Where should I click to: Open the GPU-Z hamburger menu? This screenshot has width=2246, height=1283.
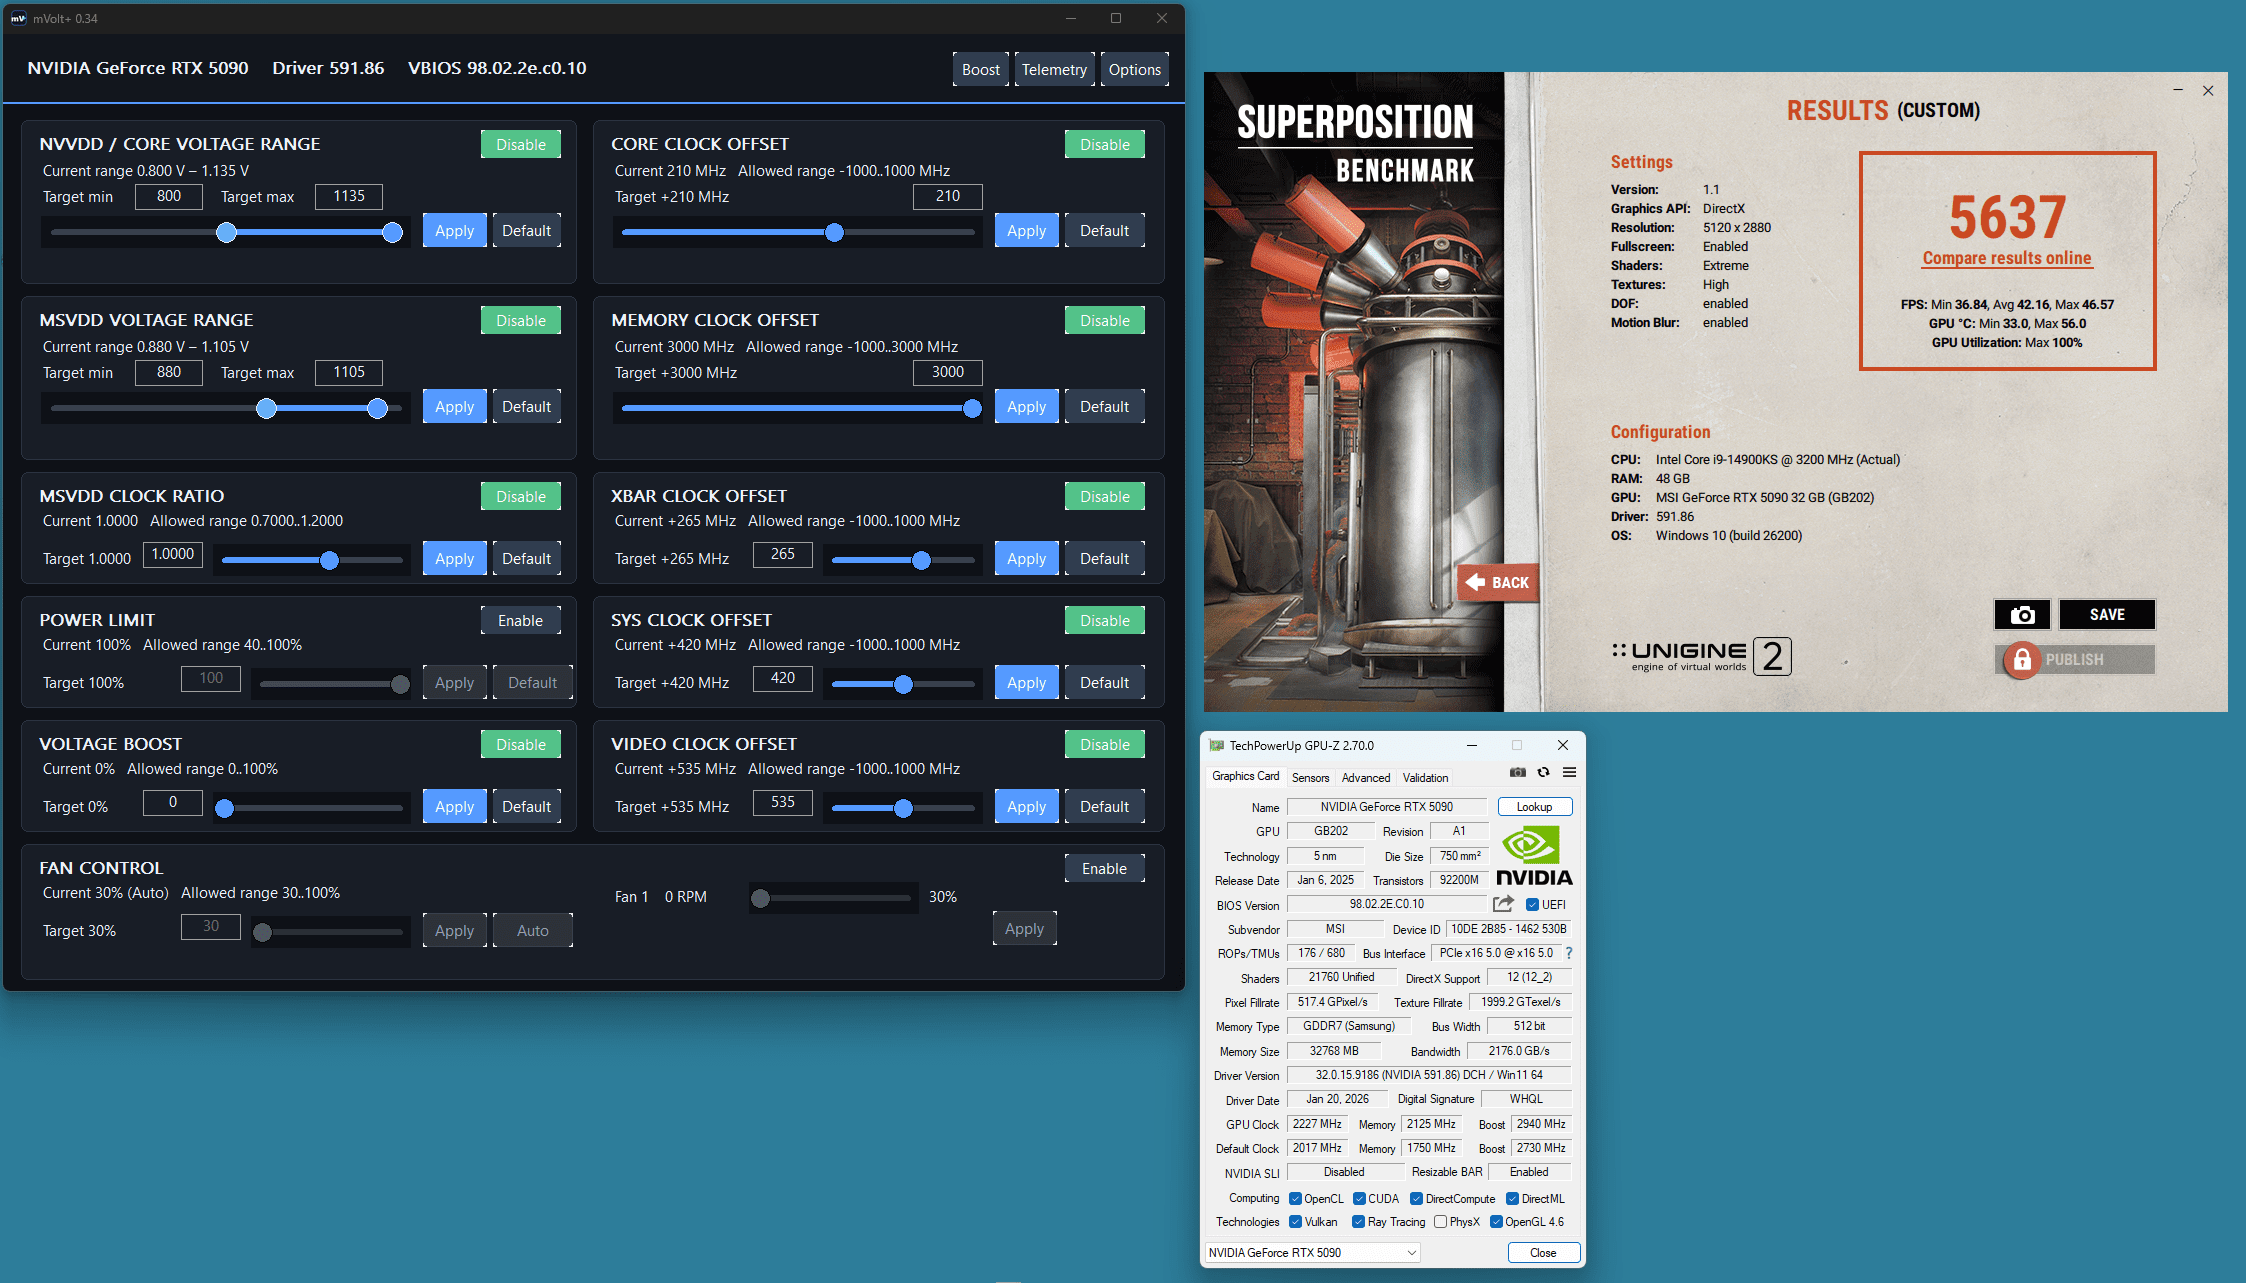(x=1570, y=772)
